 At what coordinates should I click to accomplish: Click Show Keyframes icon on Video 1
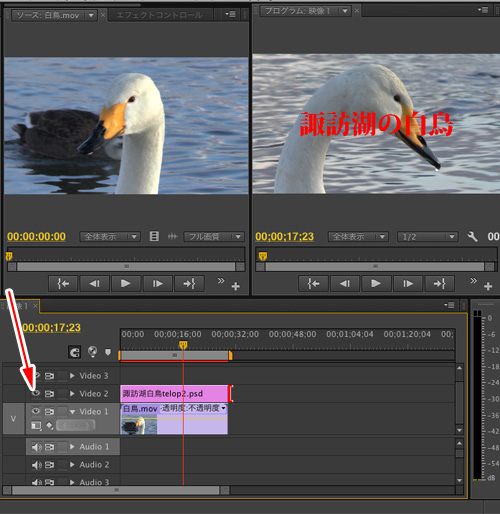50,426
